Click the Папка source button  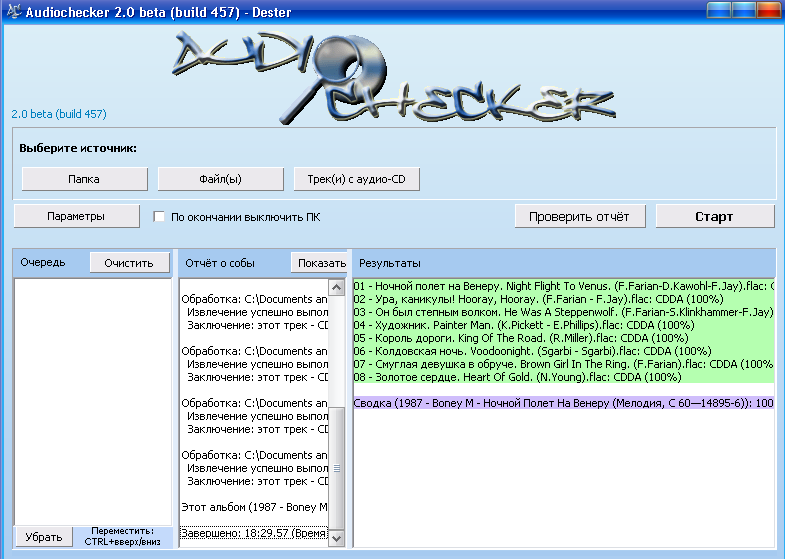(84, 179)
